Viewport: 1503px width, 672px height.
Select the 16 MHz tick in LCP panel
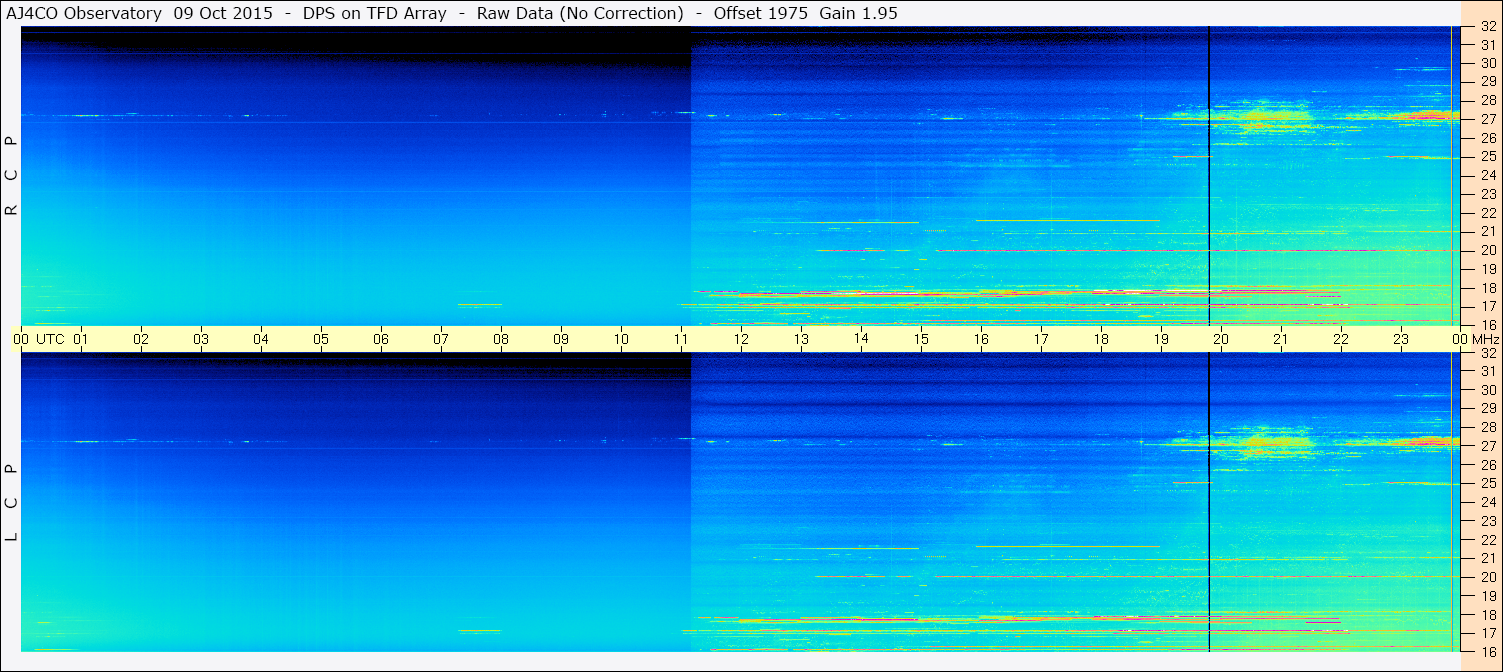tap(1487, 651)
